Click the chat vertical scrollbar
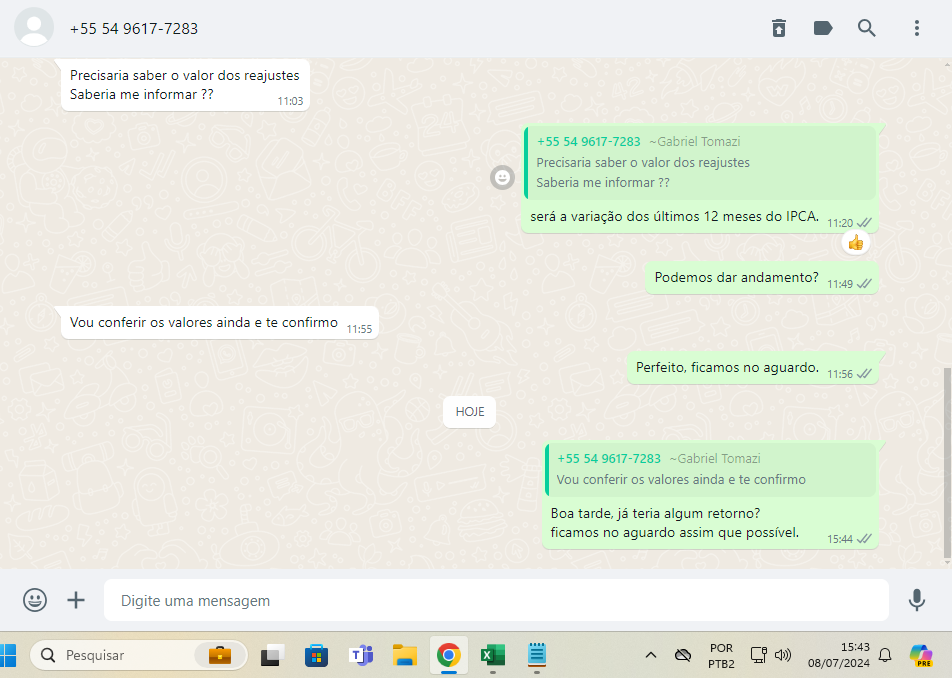The image size is (952, 678). coord(947,460)
